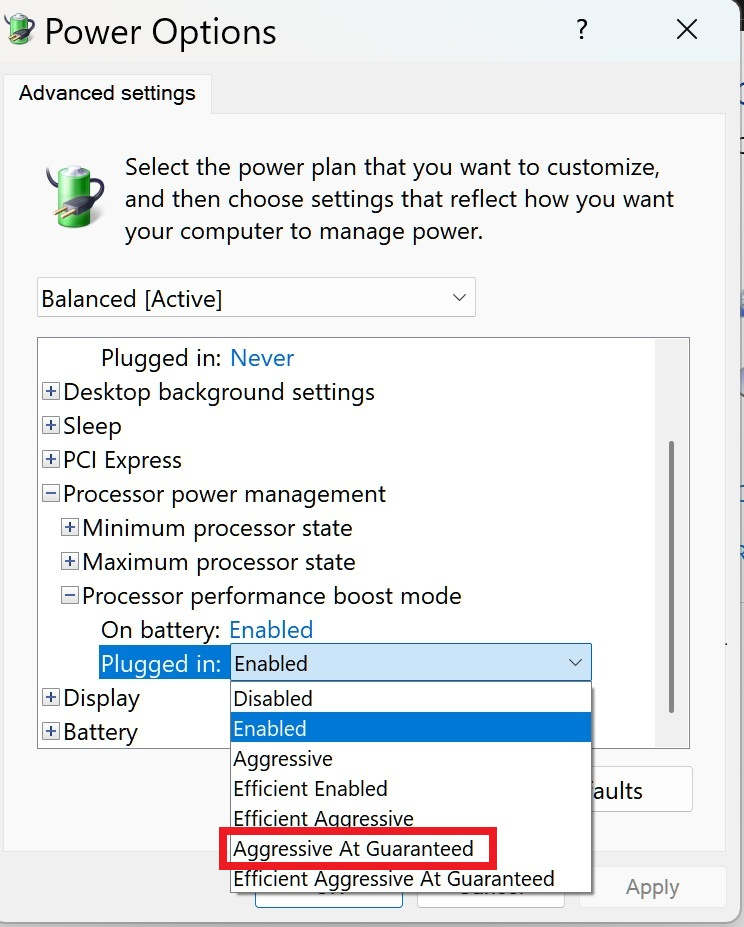Expand the PCI Express node
The image size is (744, 927).
(51, 459)
